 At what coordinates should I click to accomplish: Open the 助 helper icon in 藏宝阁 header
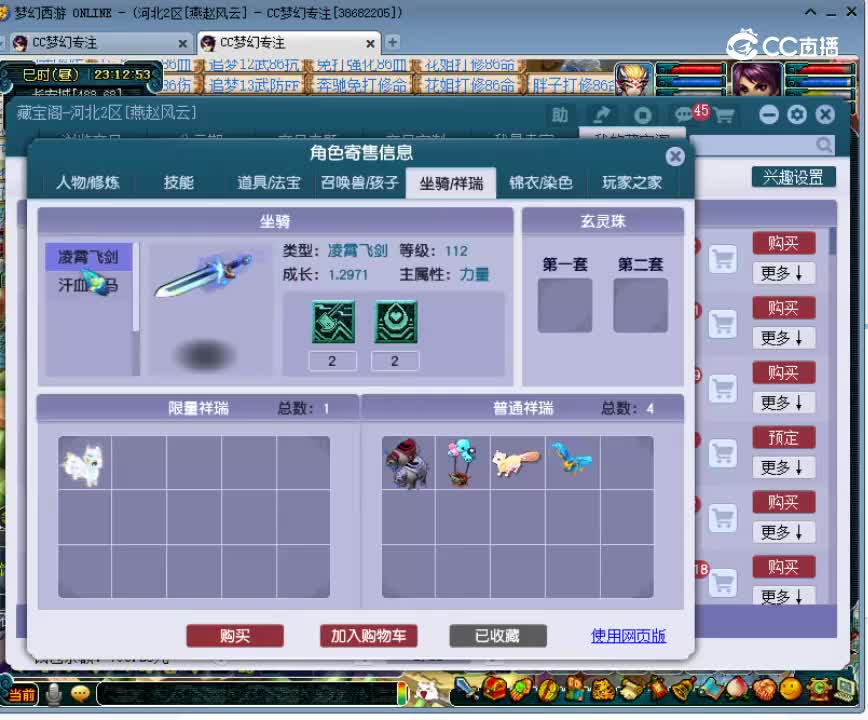coord(560,115)
